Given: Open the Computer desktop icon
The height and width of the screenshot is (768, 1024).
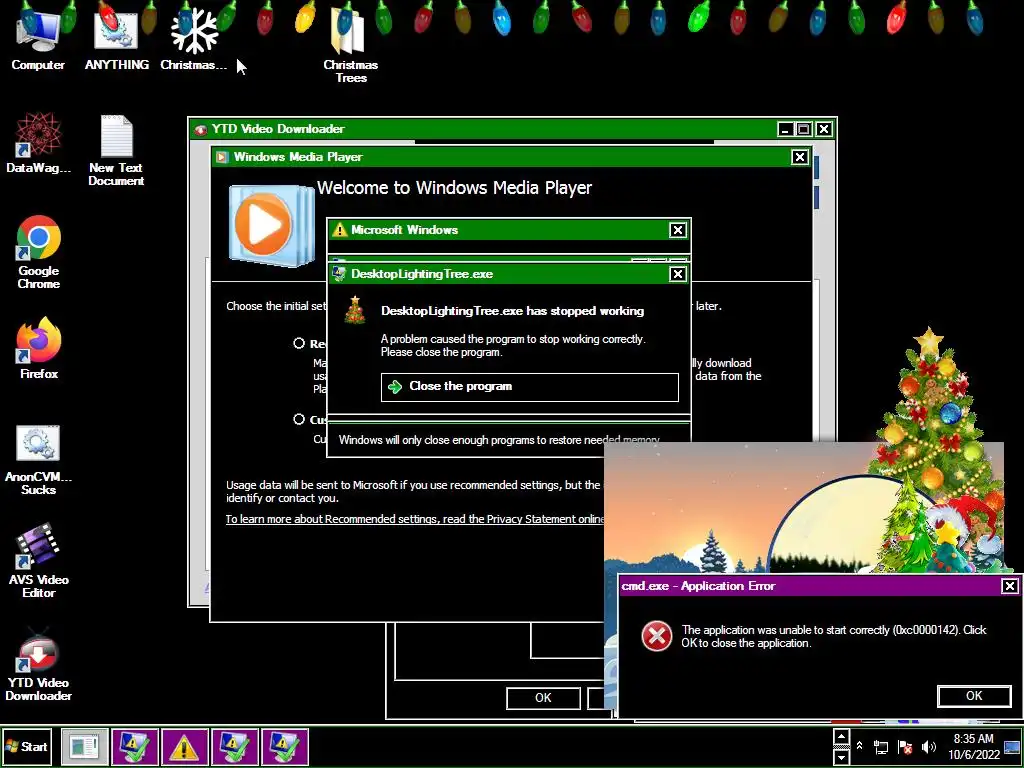Looking at the screenshot, I should (38, 39).
